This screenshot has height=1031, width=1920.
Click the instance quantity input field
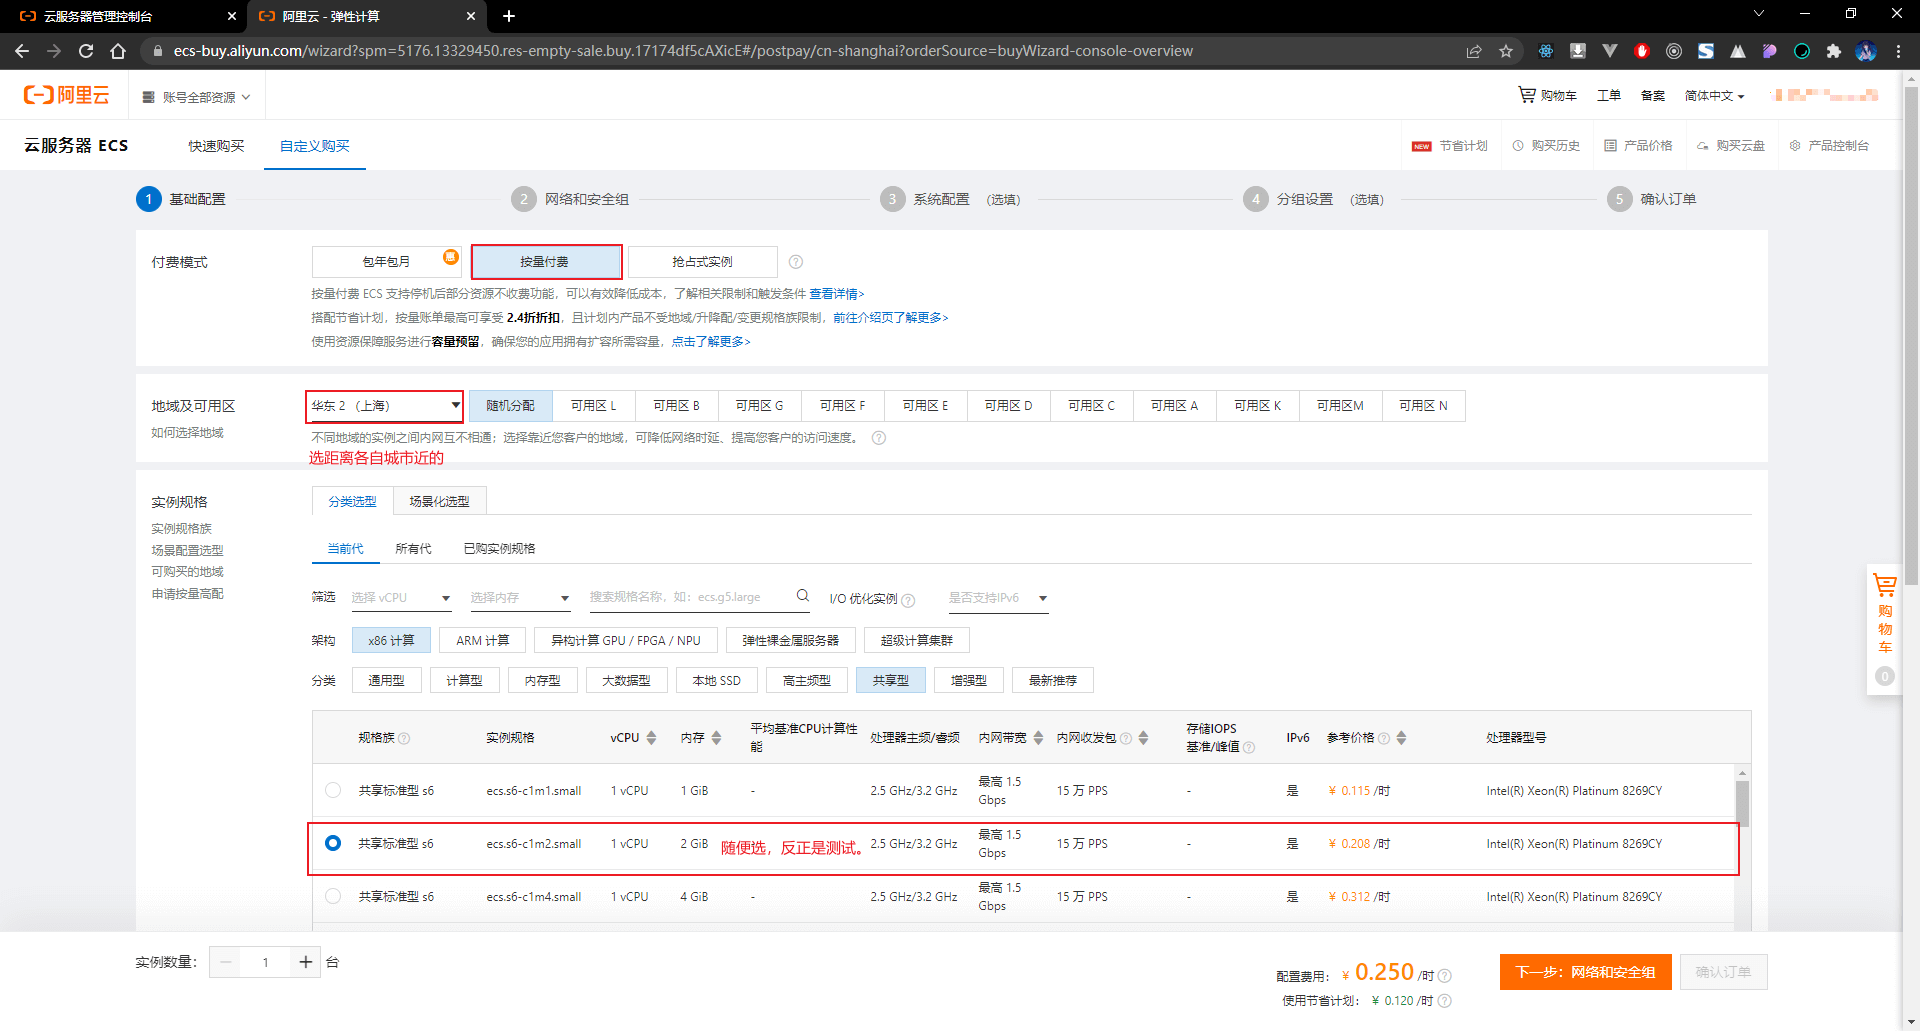pyautogui.click(x=265, y=962)
